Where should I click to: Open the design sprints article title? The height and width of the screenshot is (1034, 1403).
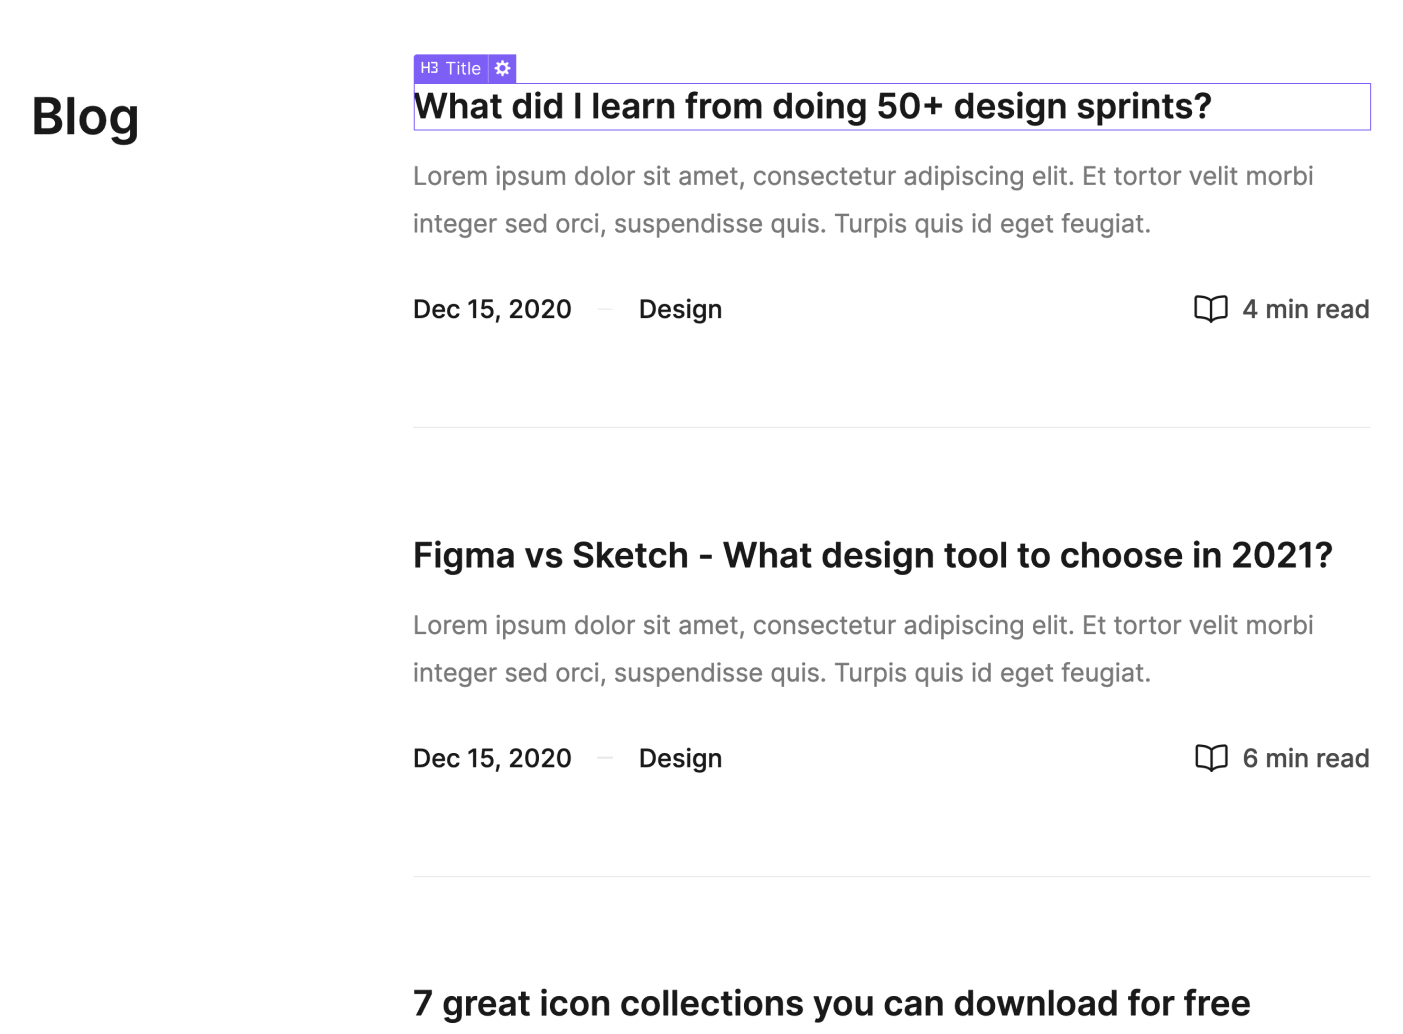(x=812, y=106)
